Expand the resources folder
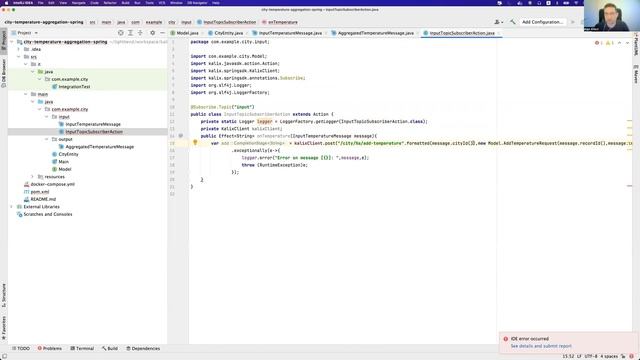Viewport: 640px width, 360px height. click(33, 177)
